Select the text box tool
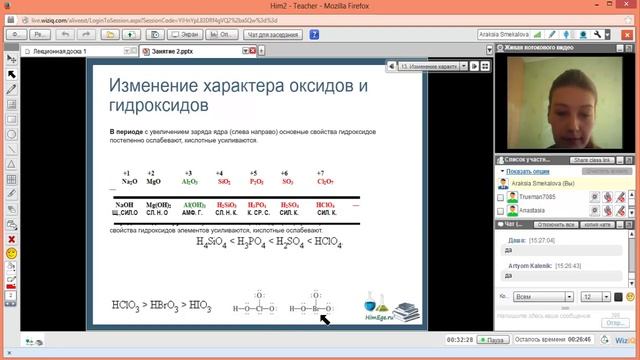640x360 pixels. (11, 104)
